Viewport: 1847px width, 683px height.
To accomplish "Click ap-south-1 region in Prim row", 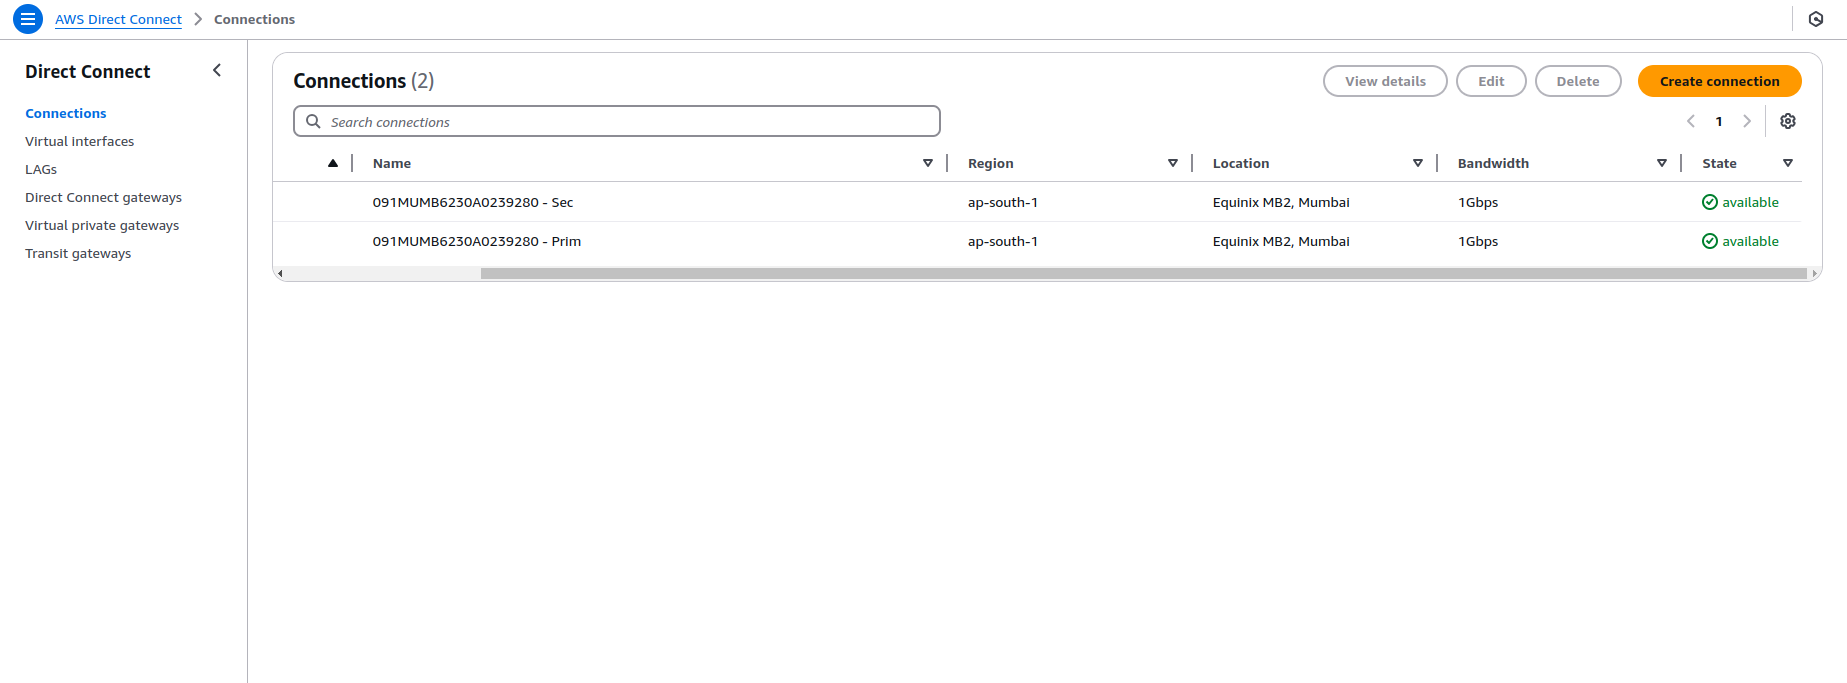I will (x=1003, y=241).
